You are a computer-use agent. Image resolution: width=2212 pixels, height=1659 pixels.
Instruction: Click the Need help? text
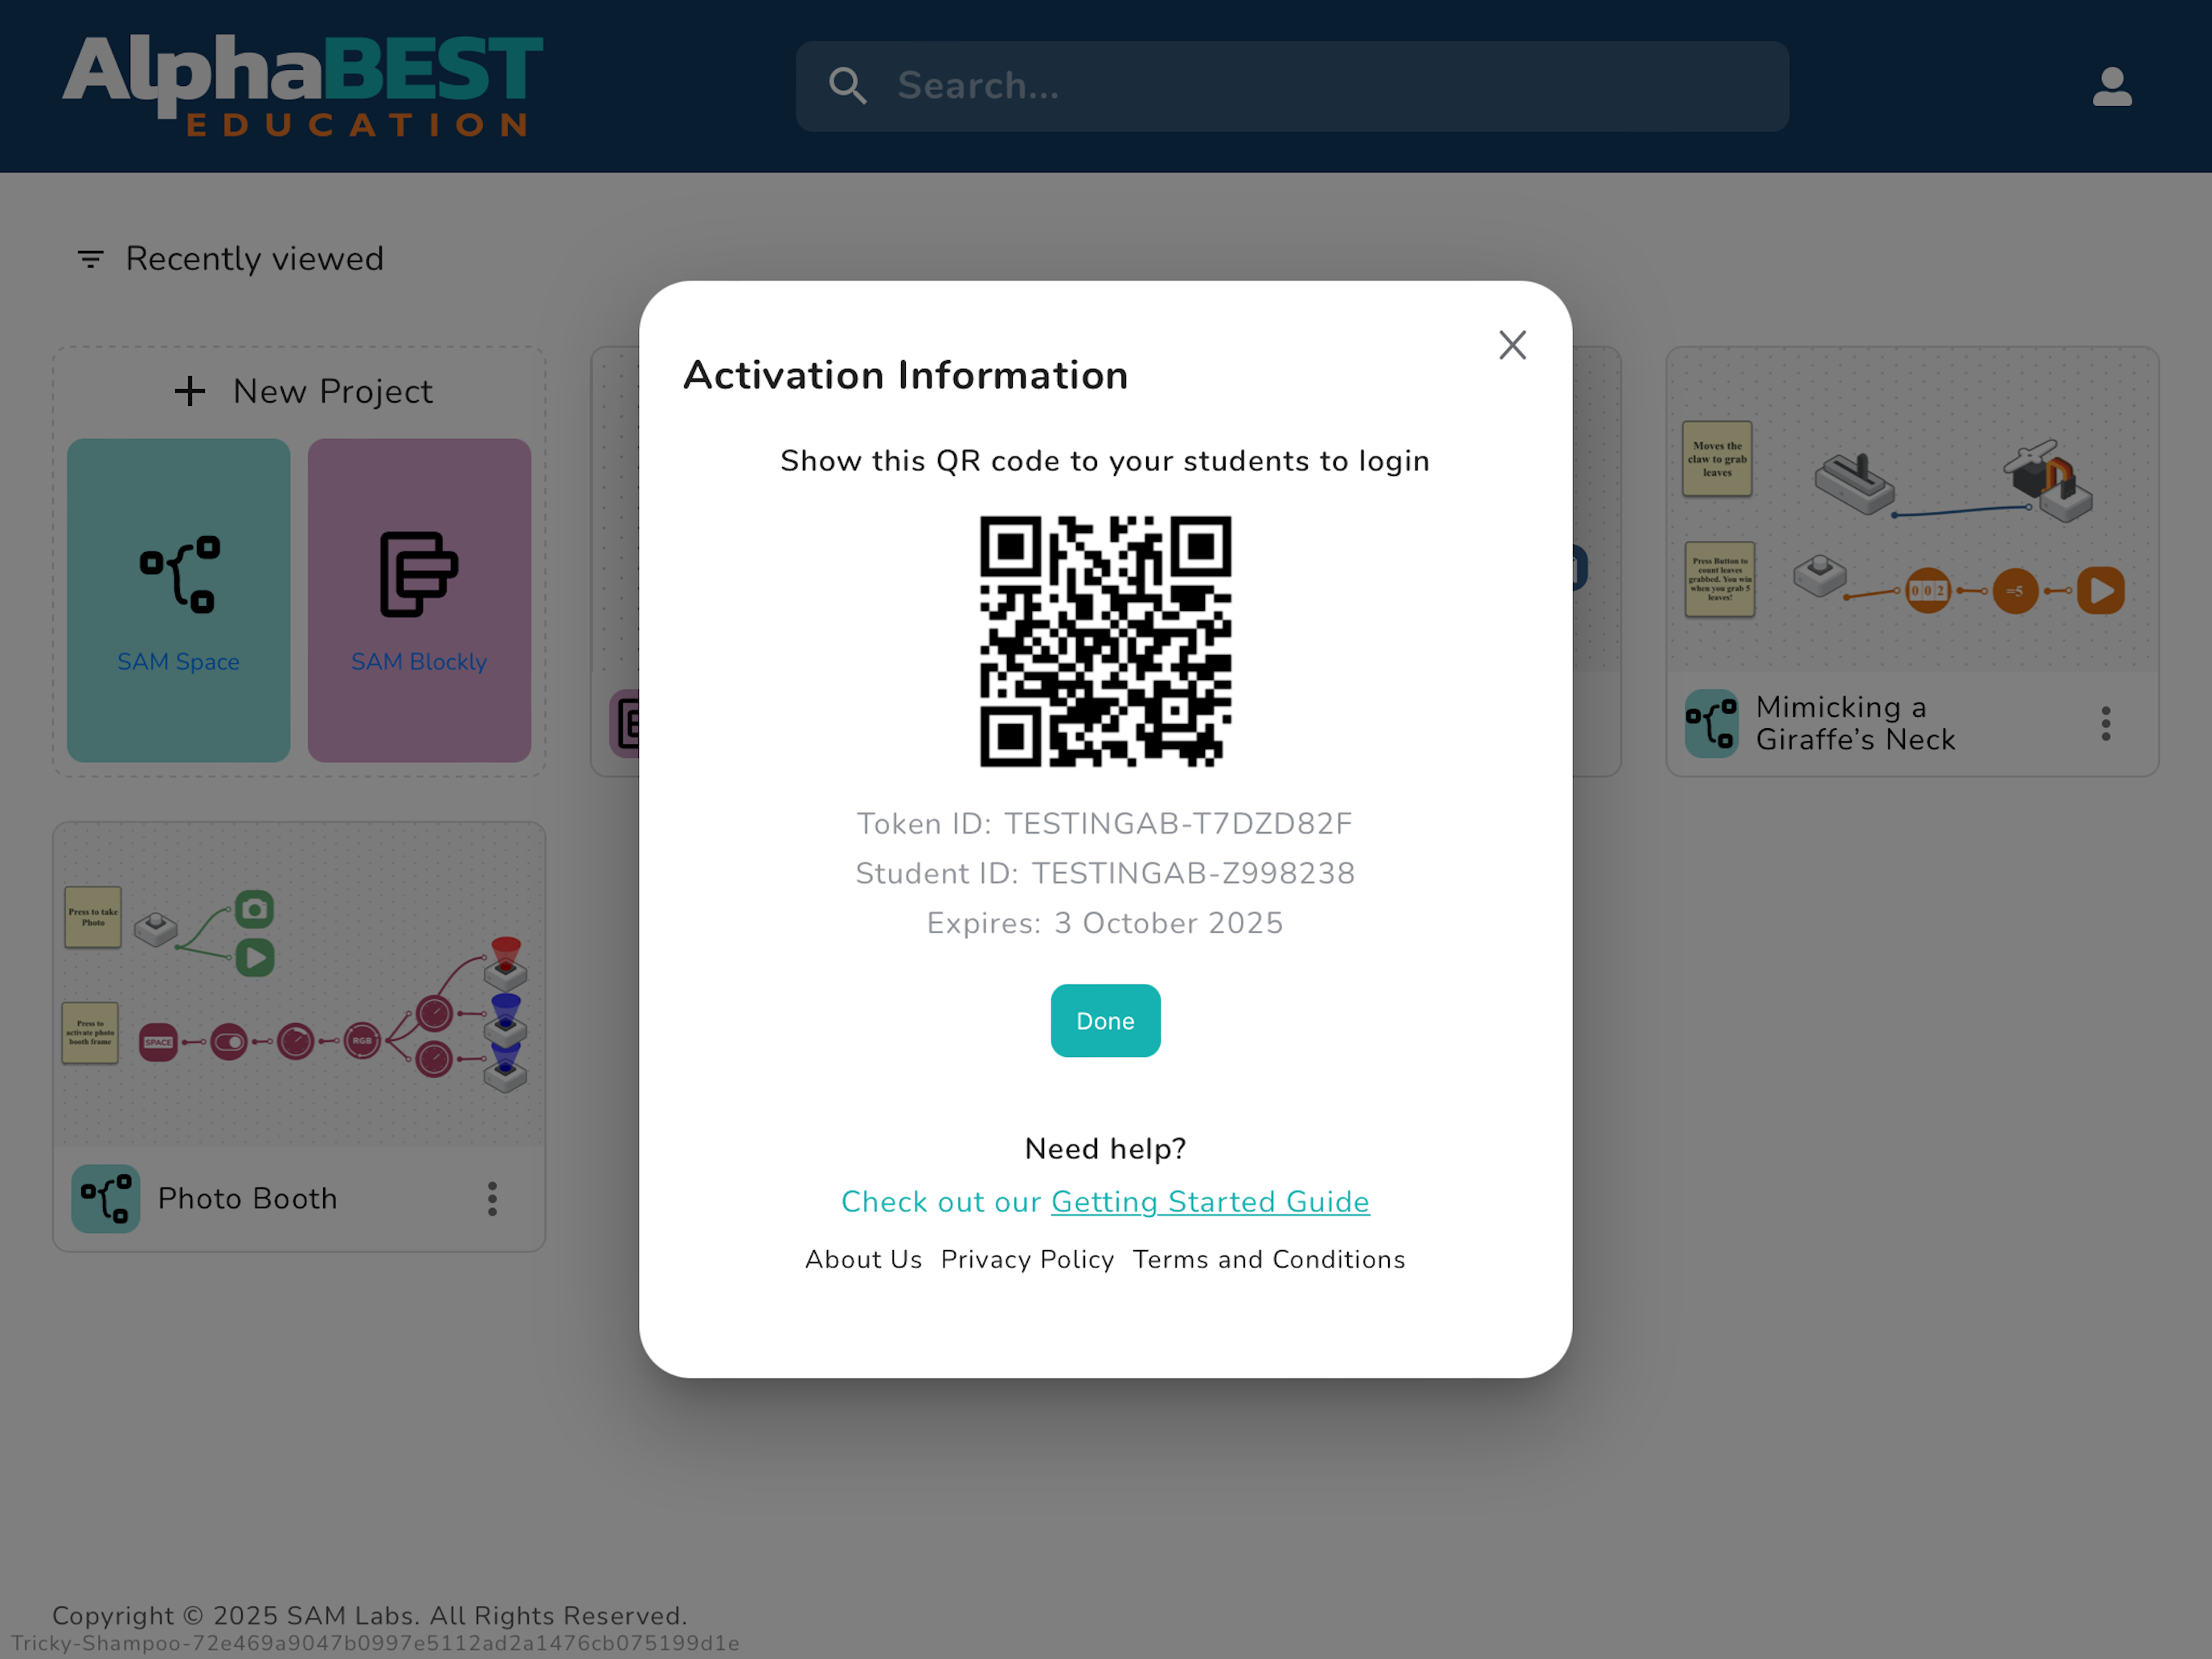[1105, 1148]
